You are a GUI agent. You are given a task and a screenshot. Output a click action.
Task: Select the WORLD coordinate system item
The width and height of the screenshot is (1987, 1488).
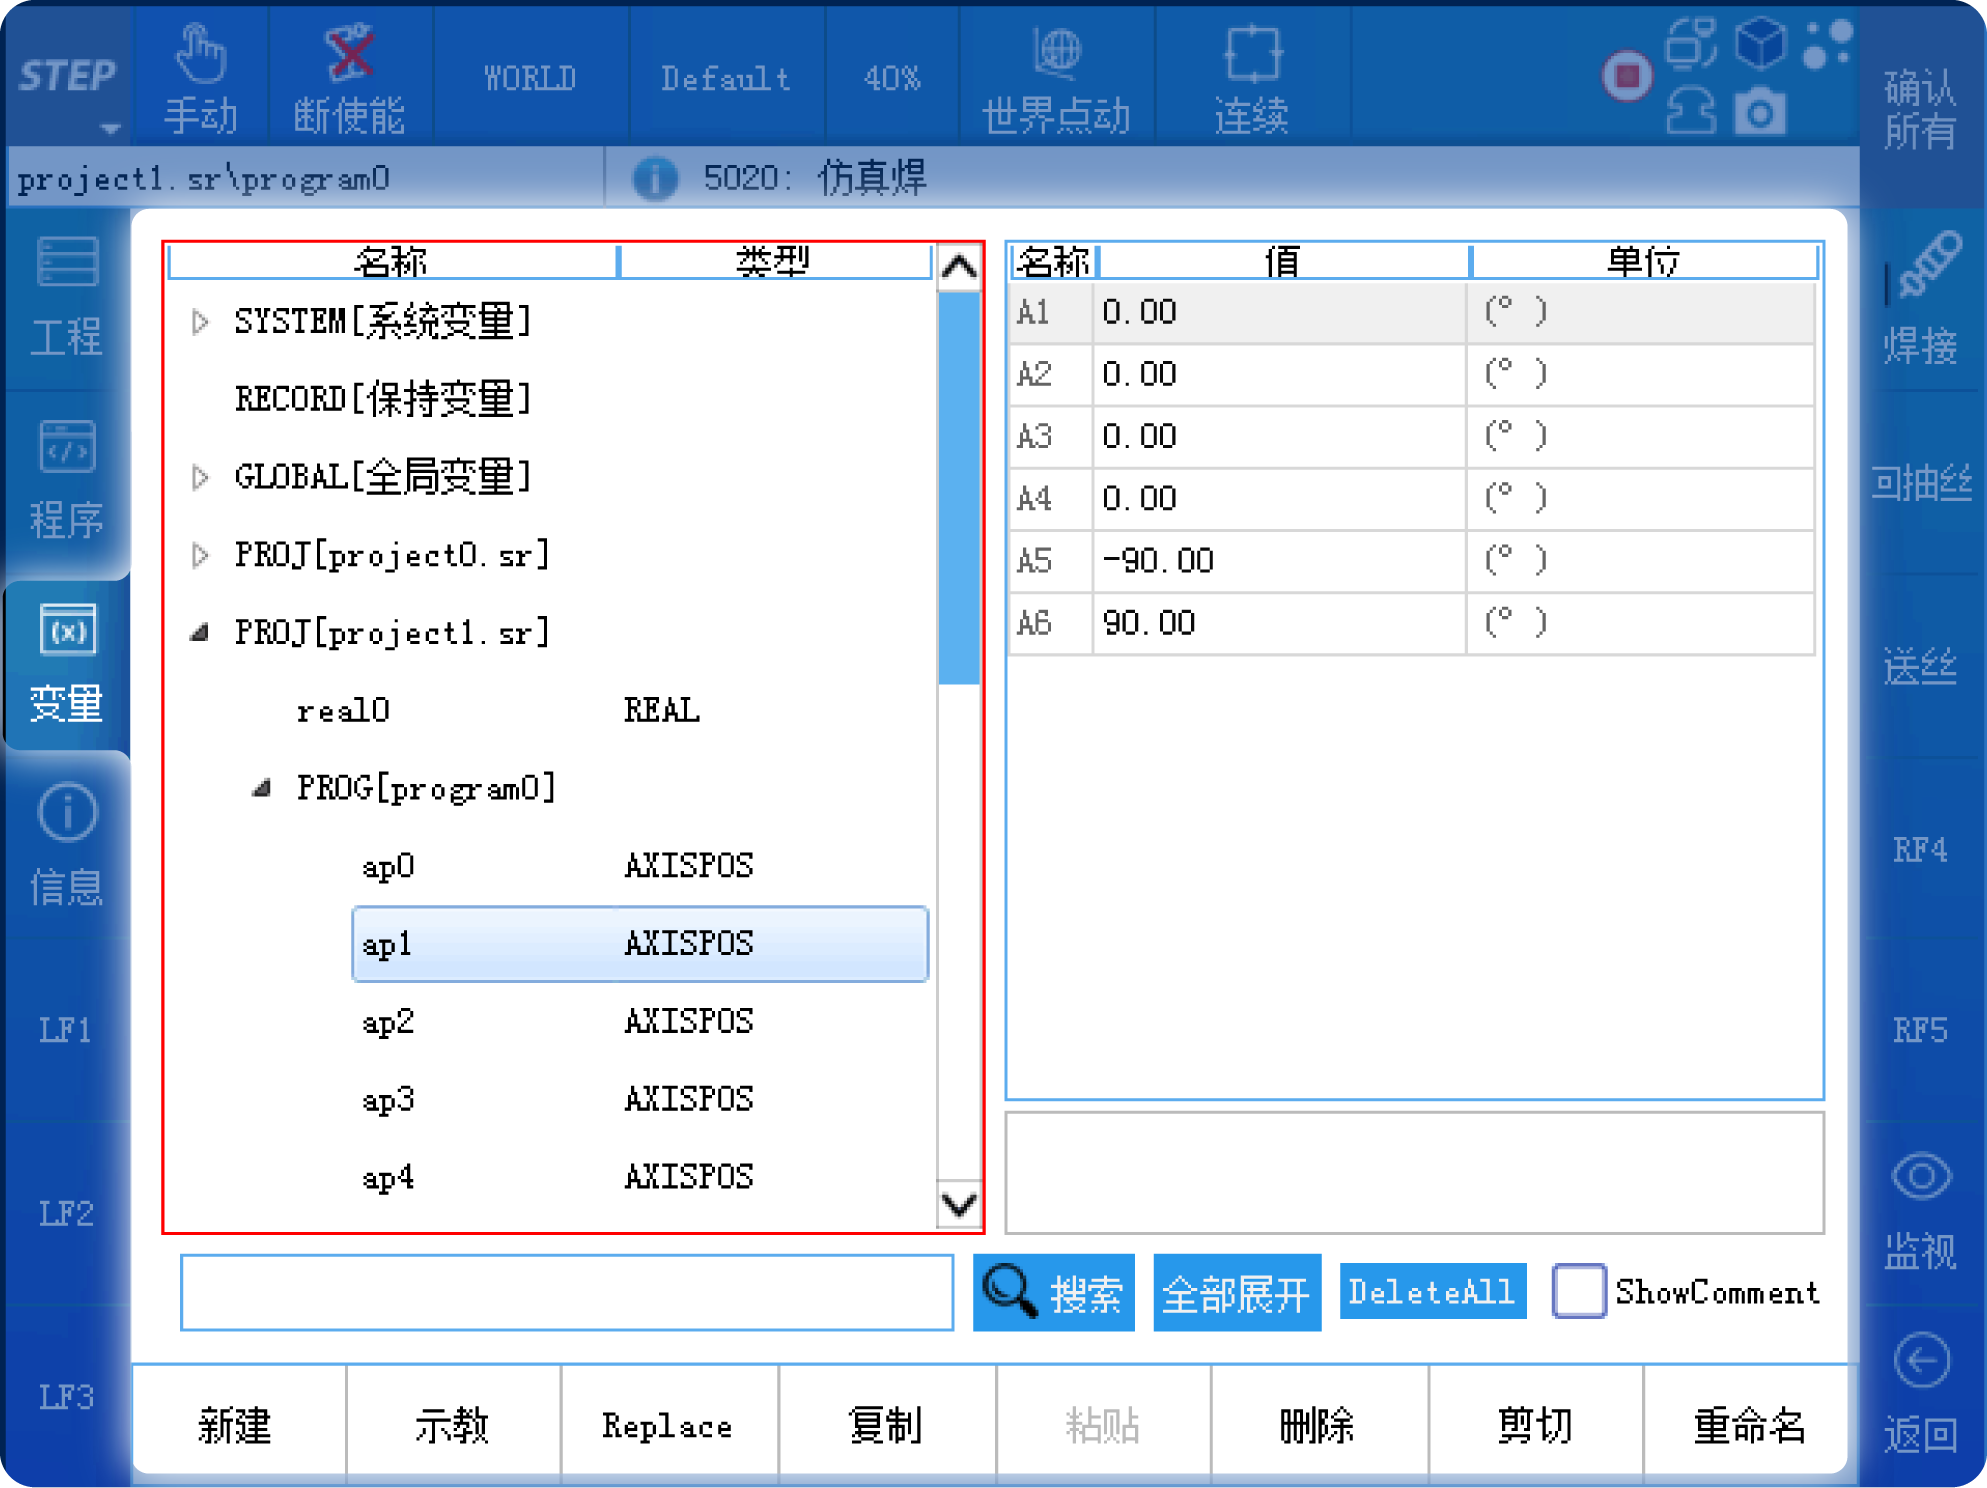point(530,78)
